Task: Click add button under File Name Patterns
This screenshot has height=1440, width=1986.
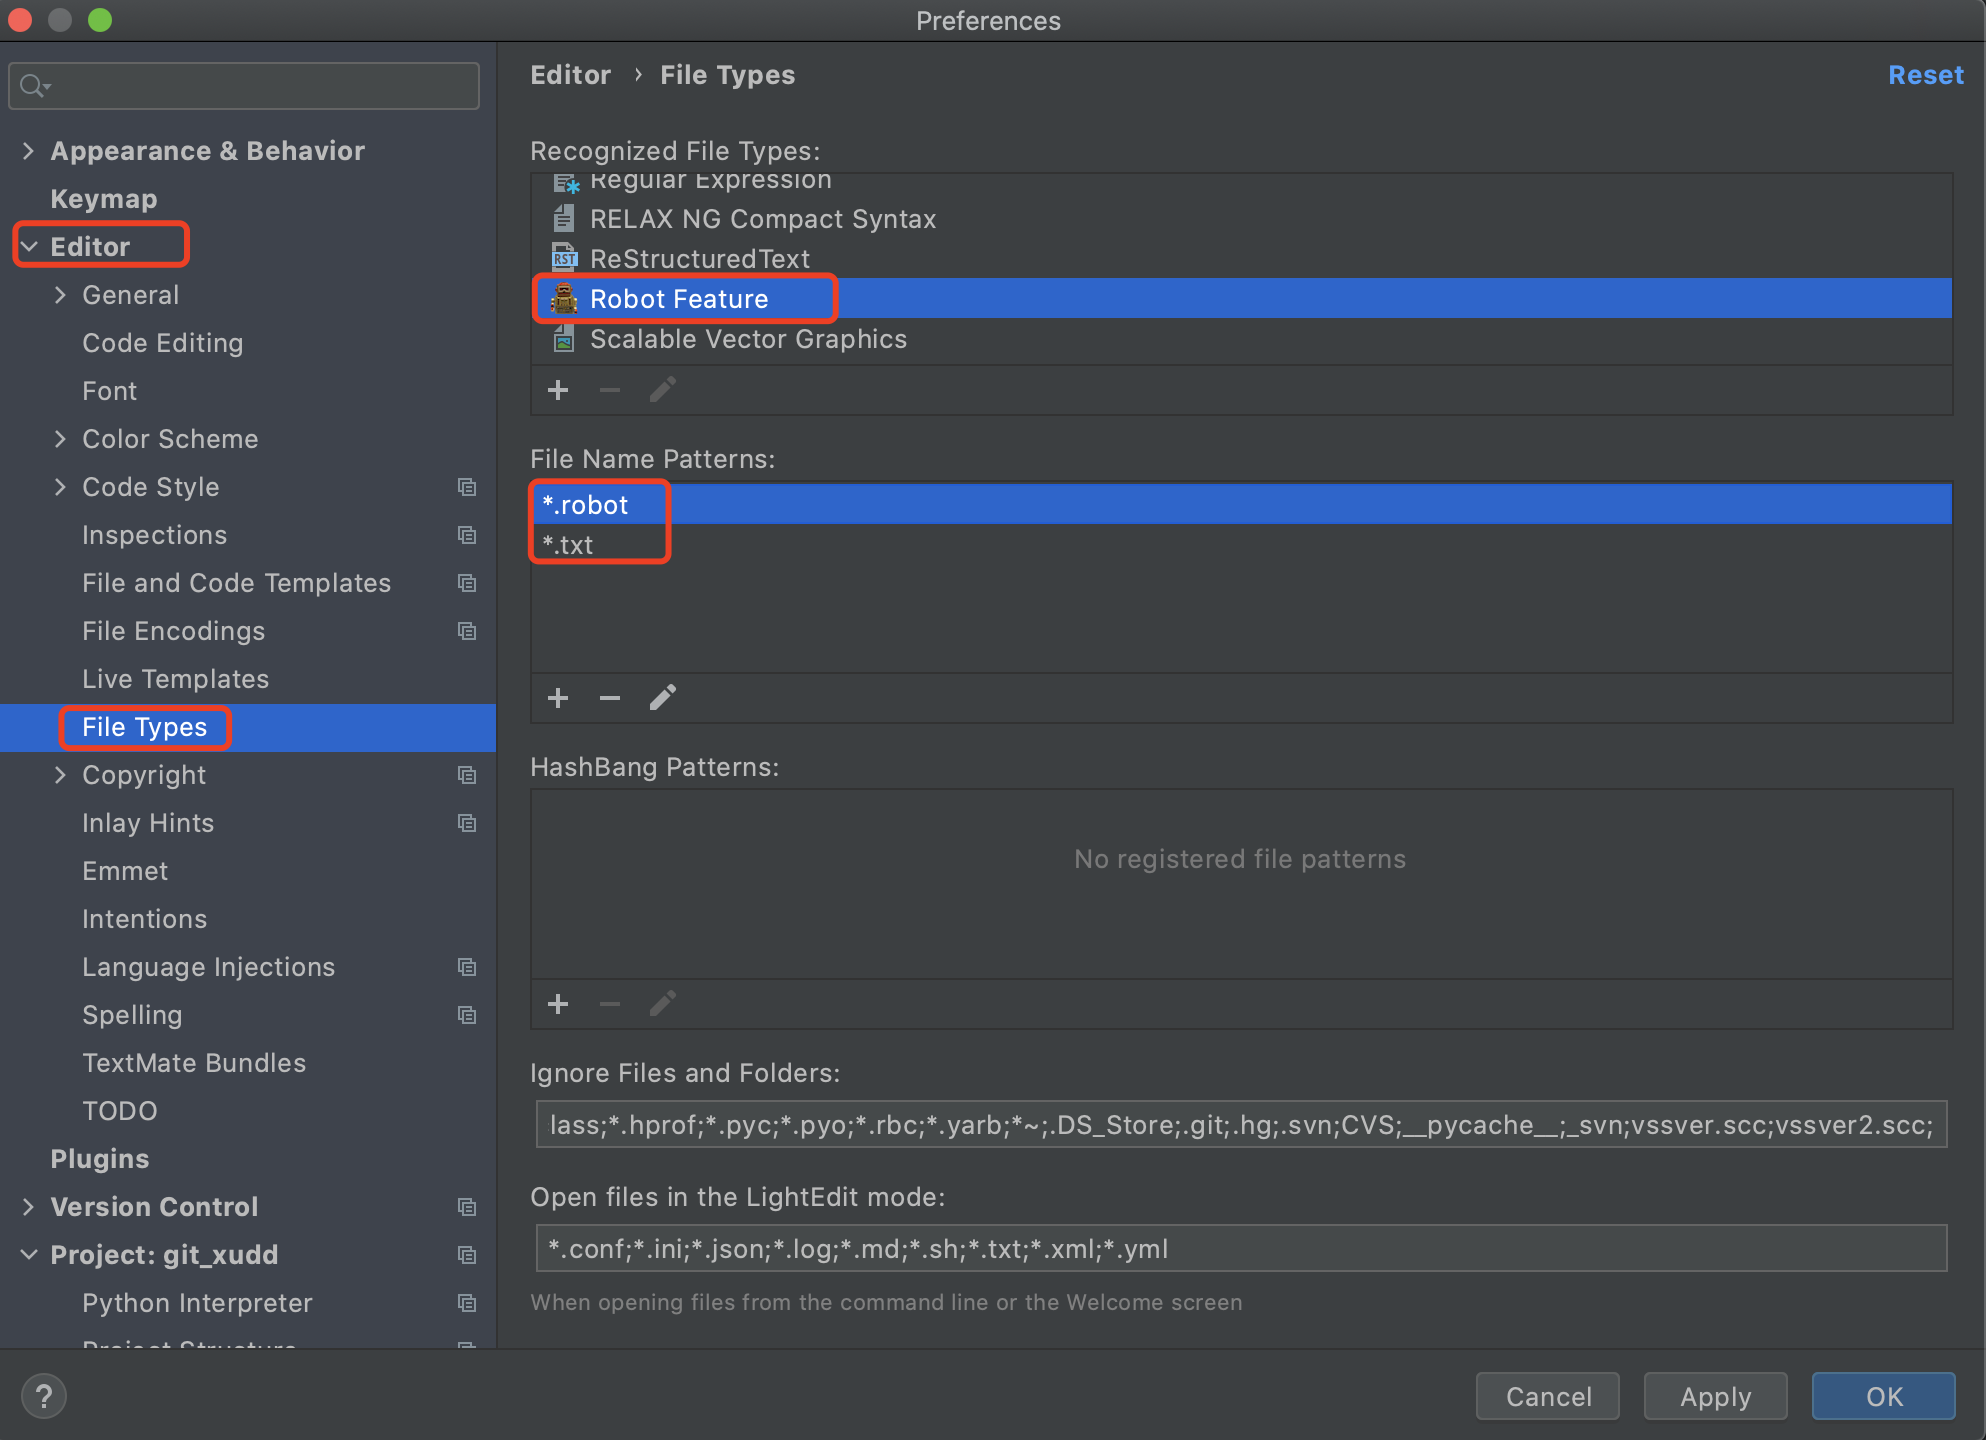Action: pos(558,698)
